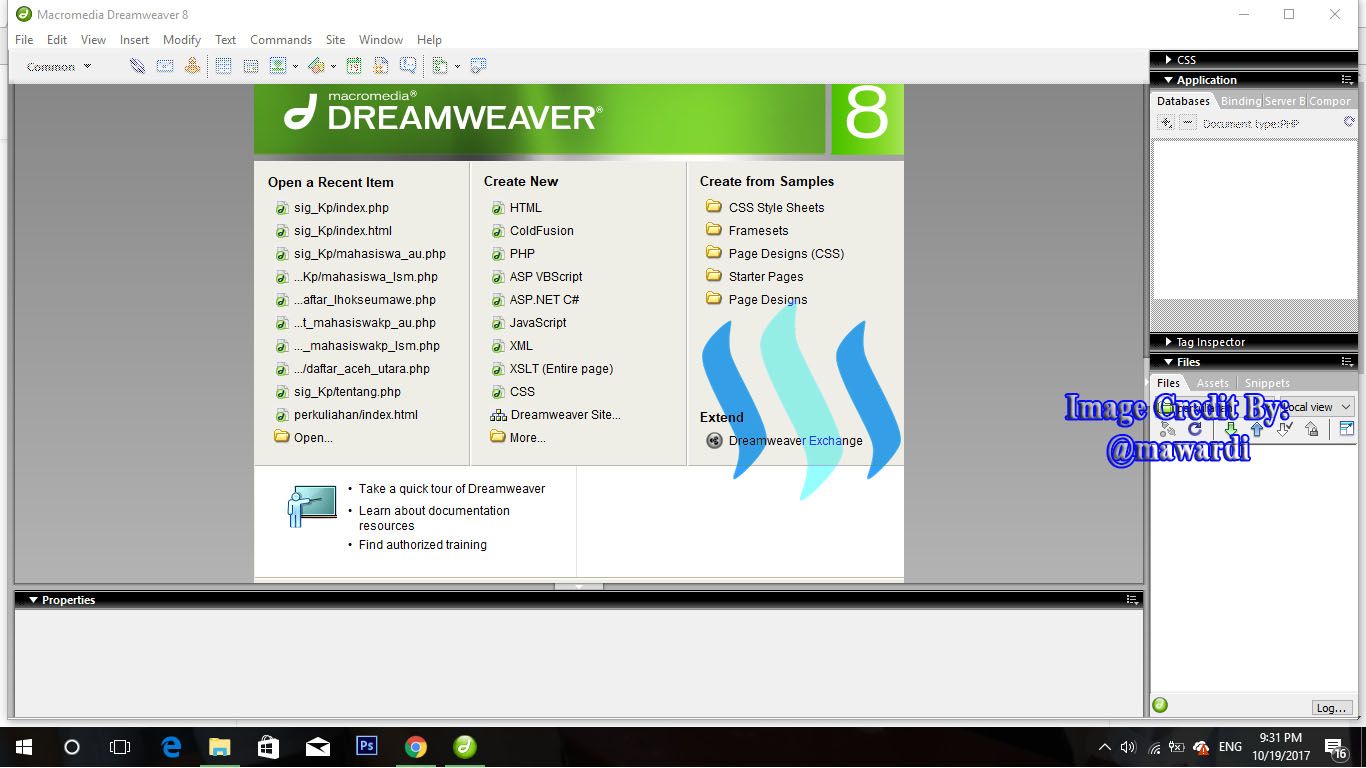Click the Log... button in Files panel

pyautogui.click(x=1331, y=708)
